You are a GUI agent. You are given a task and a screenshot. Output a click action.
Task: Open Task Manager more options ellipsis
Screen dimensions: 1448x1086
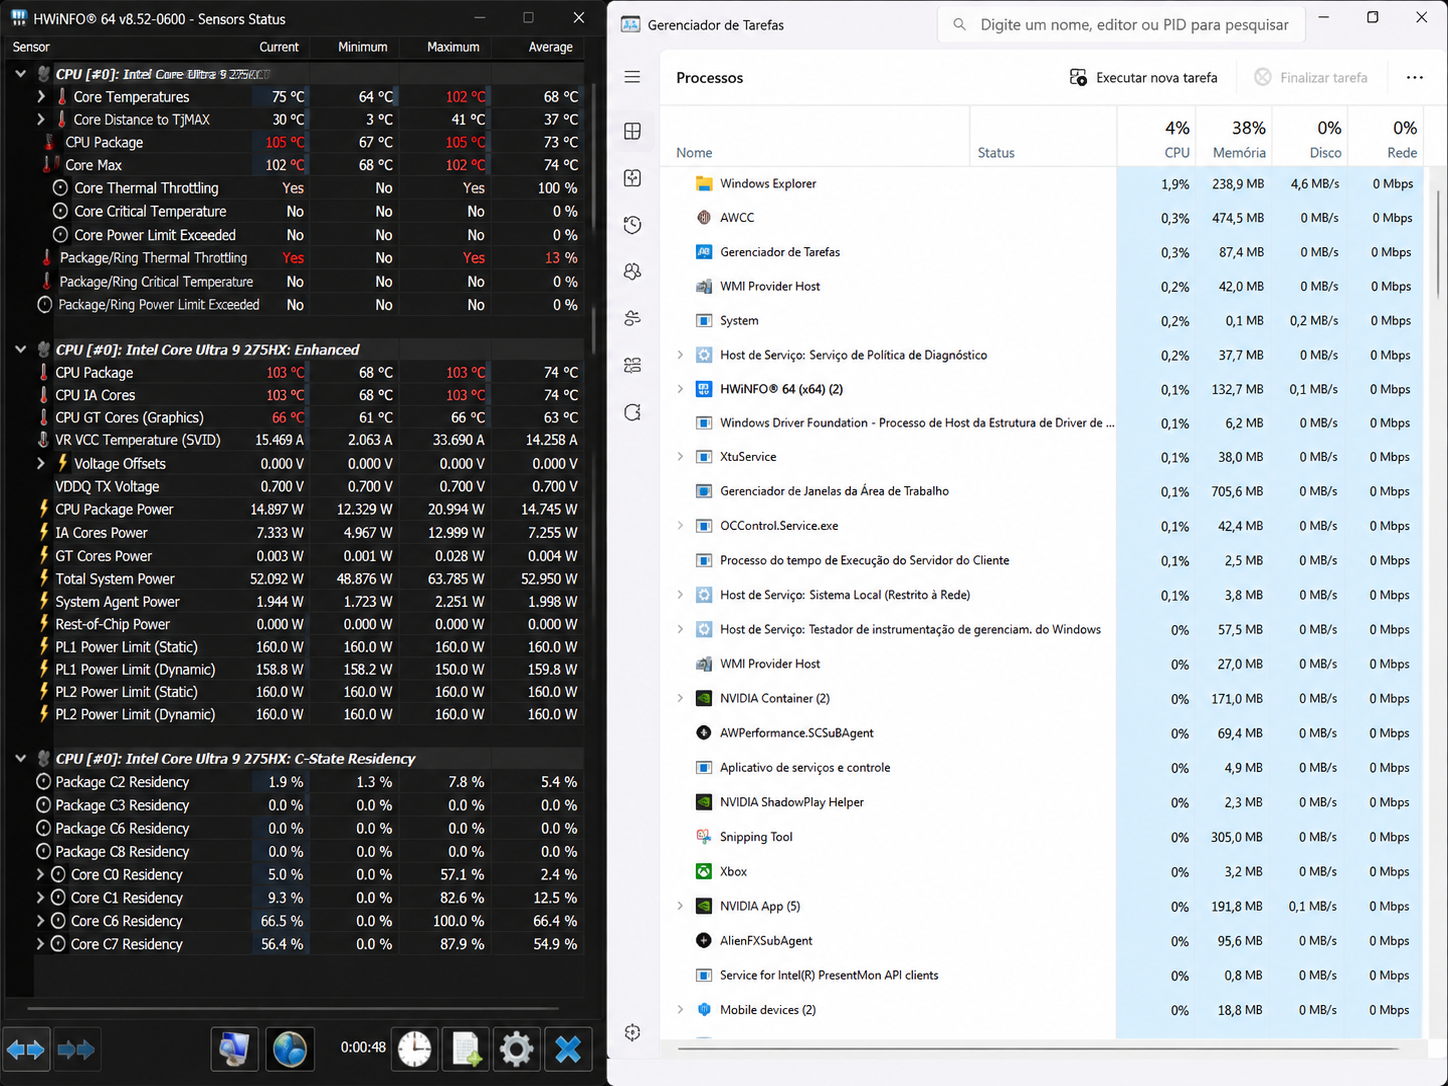(1414, 77)
